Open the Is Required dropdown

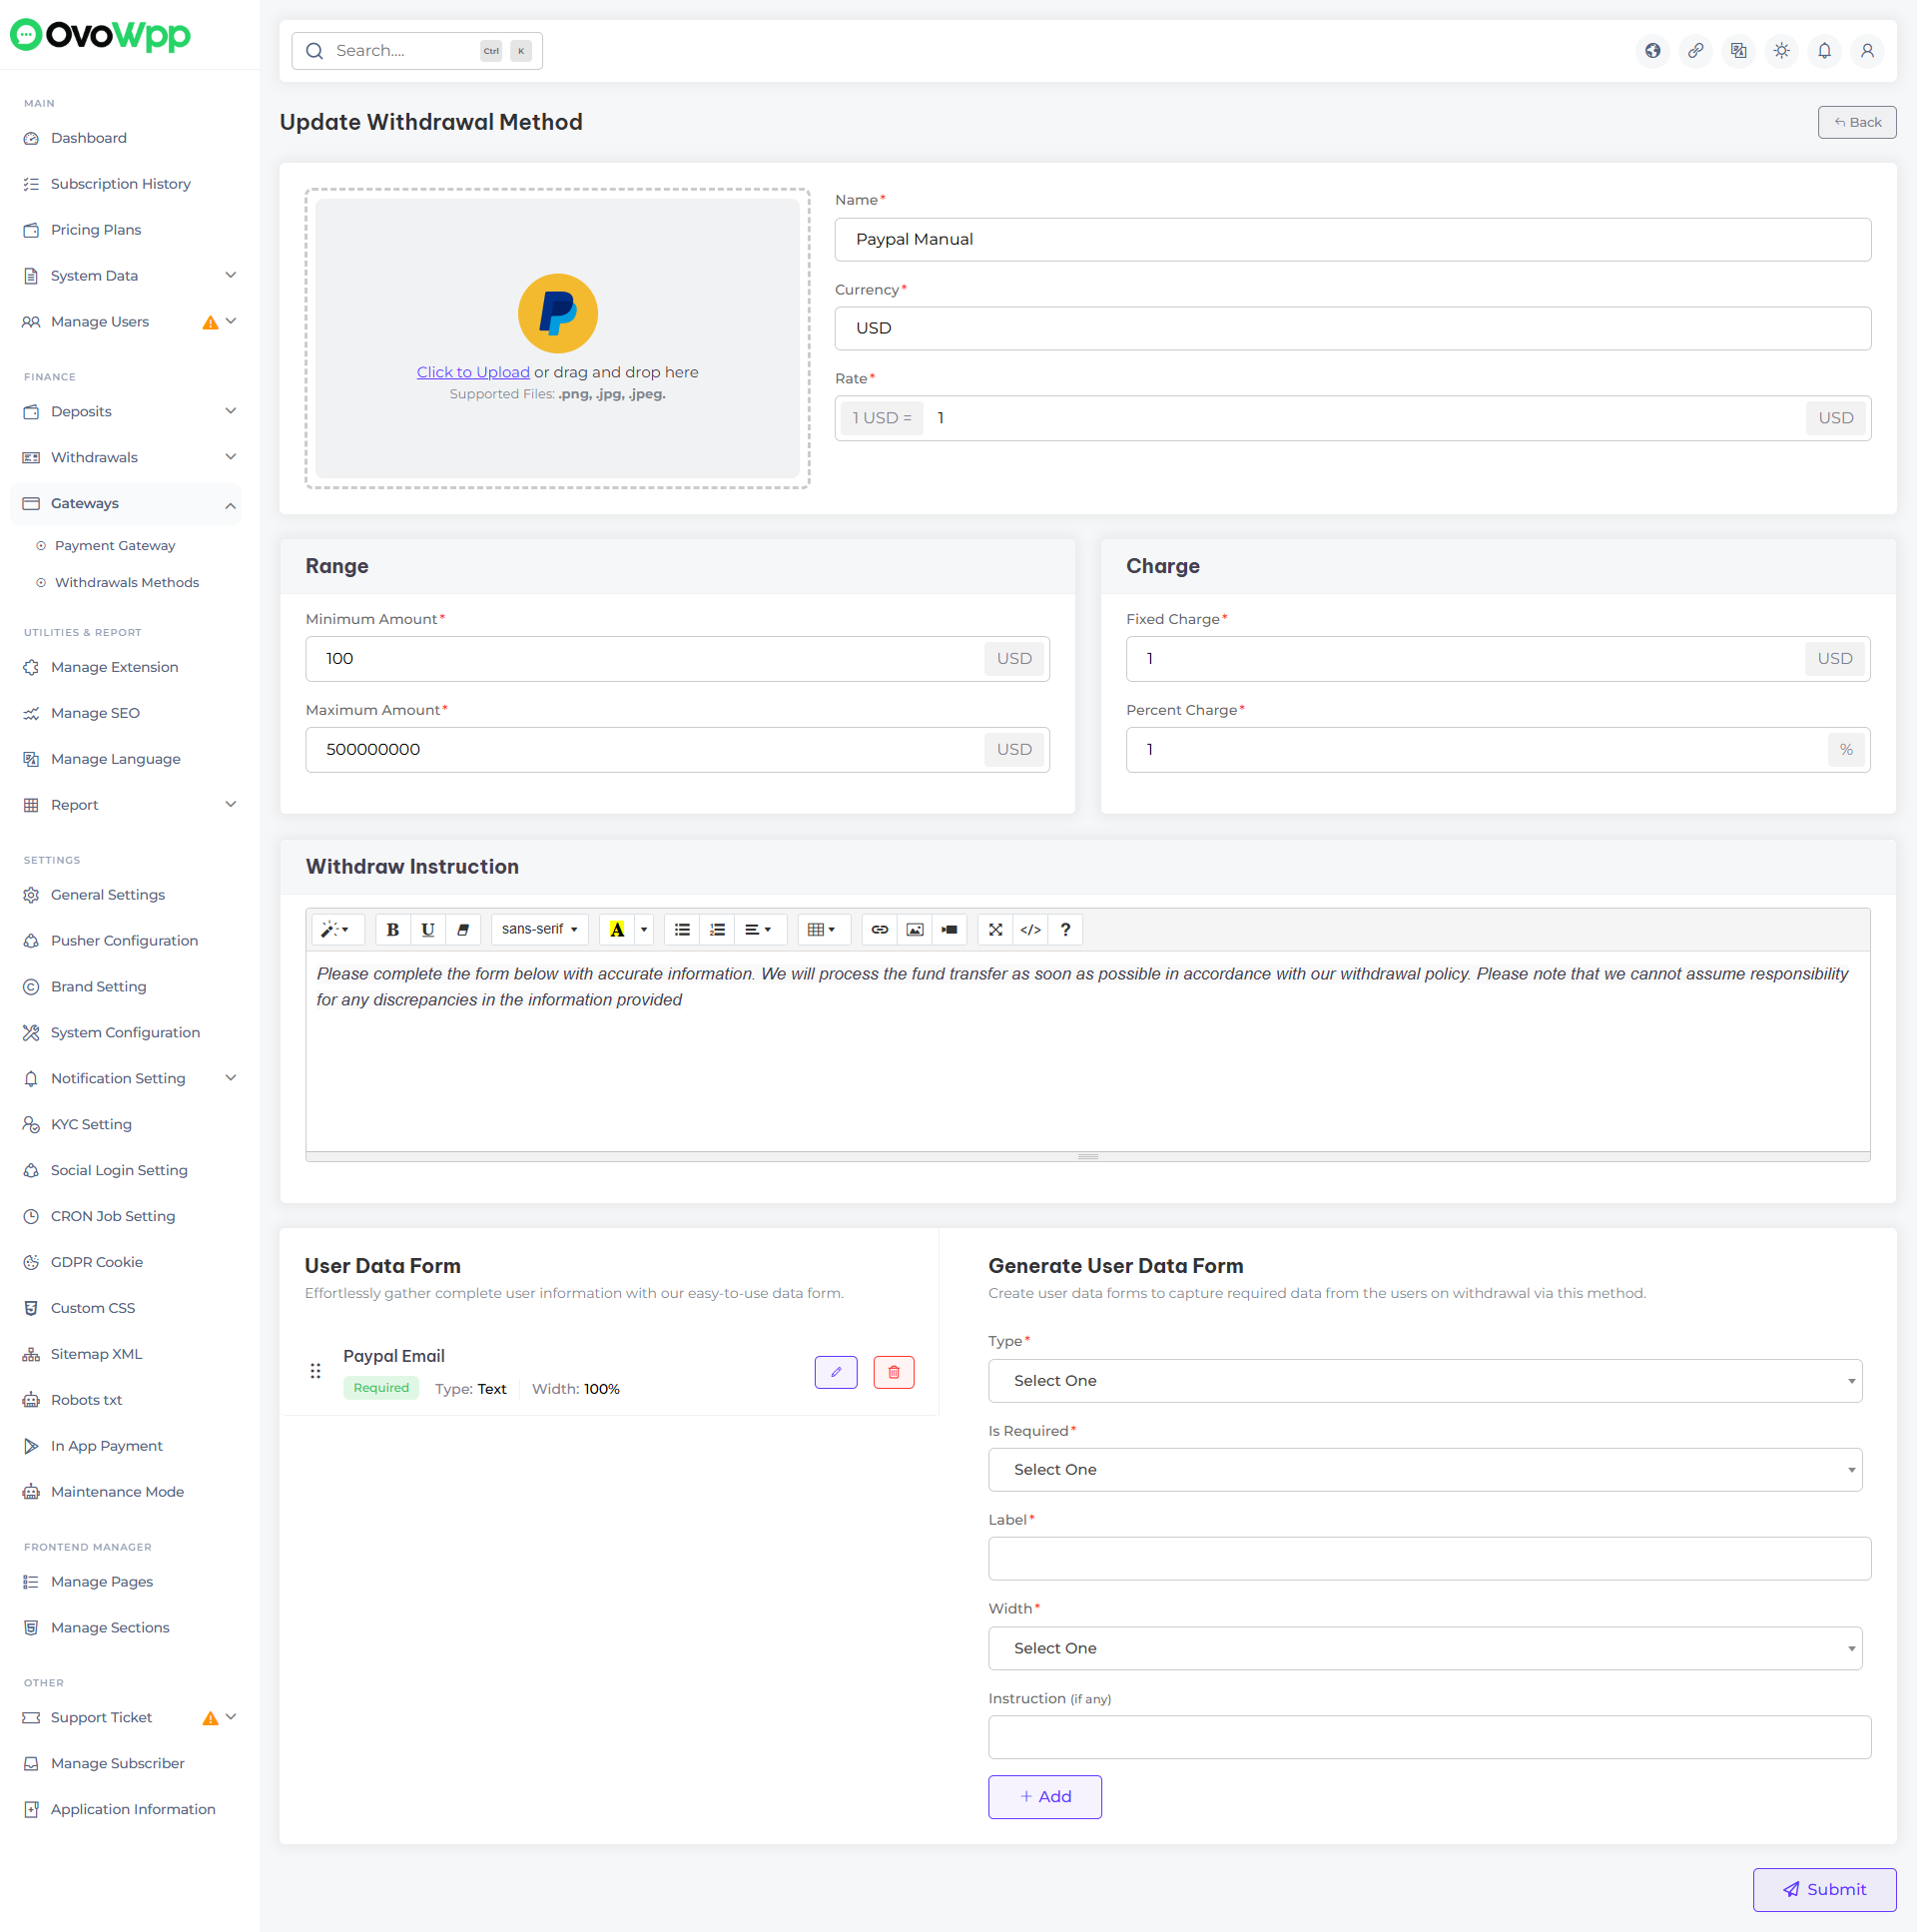click(1424, 1469)
